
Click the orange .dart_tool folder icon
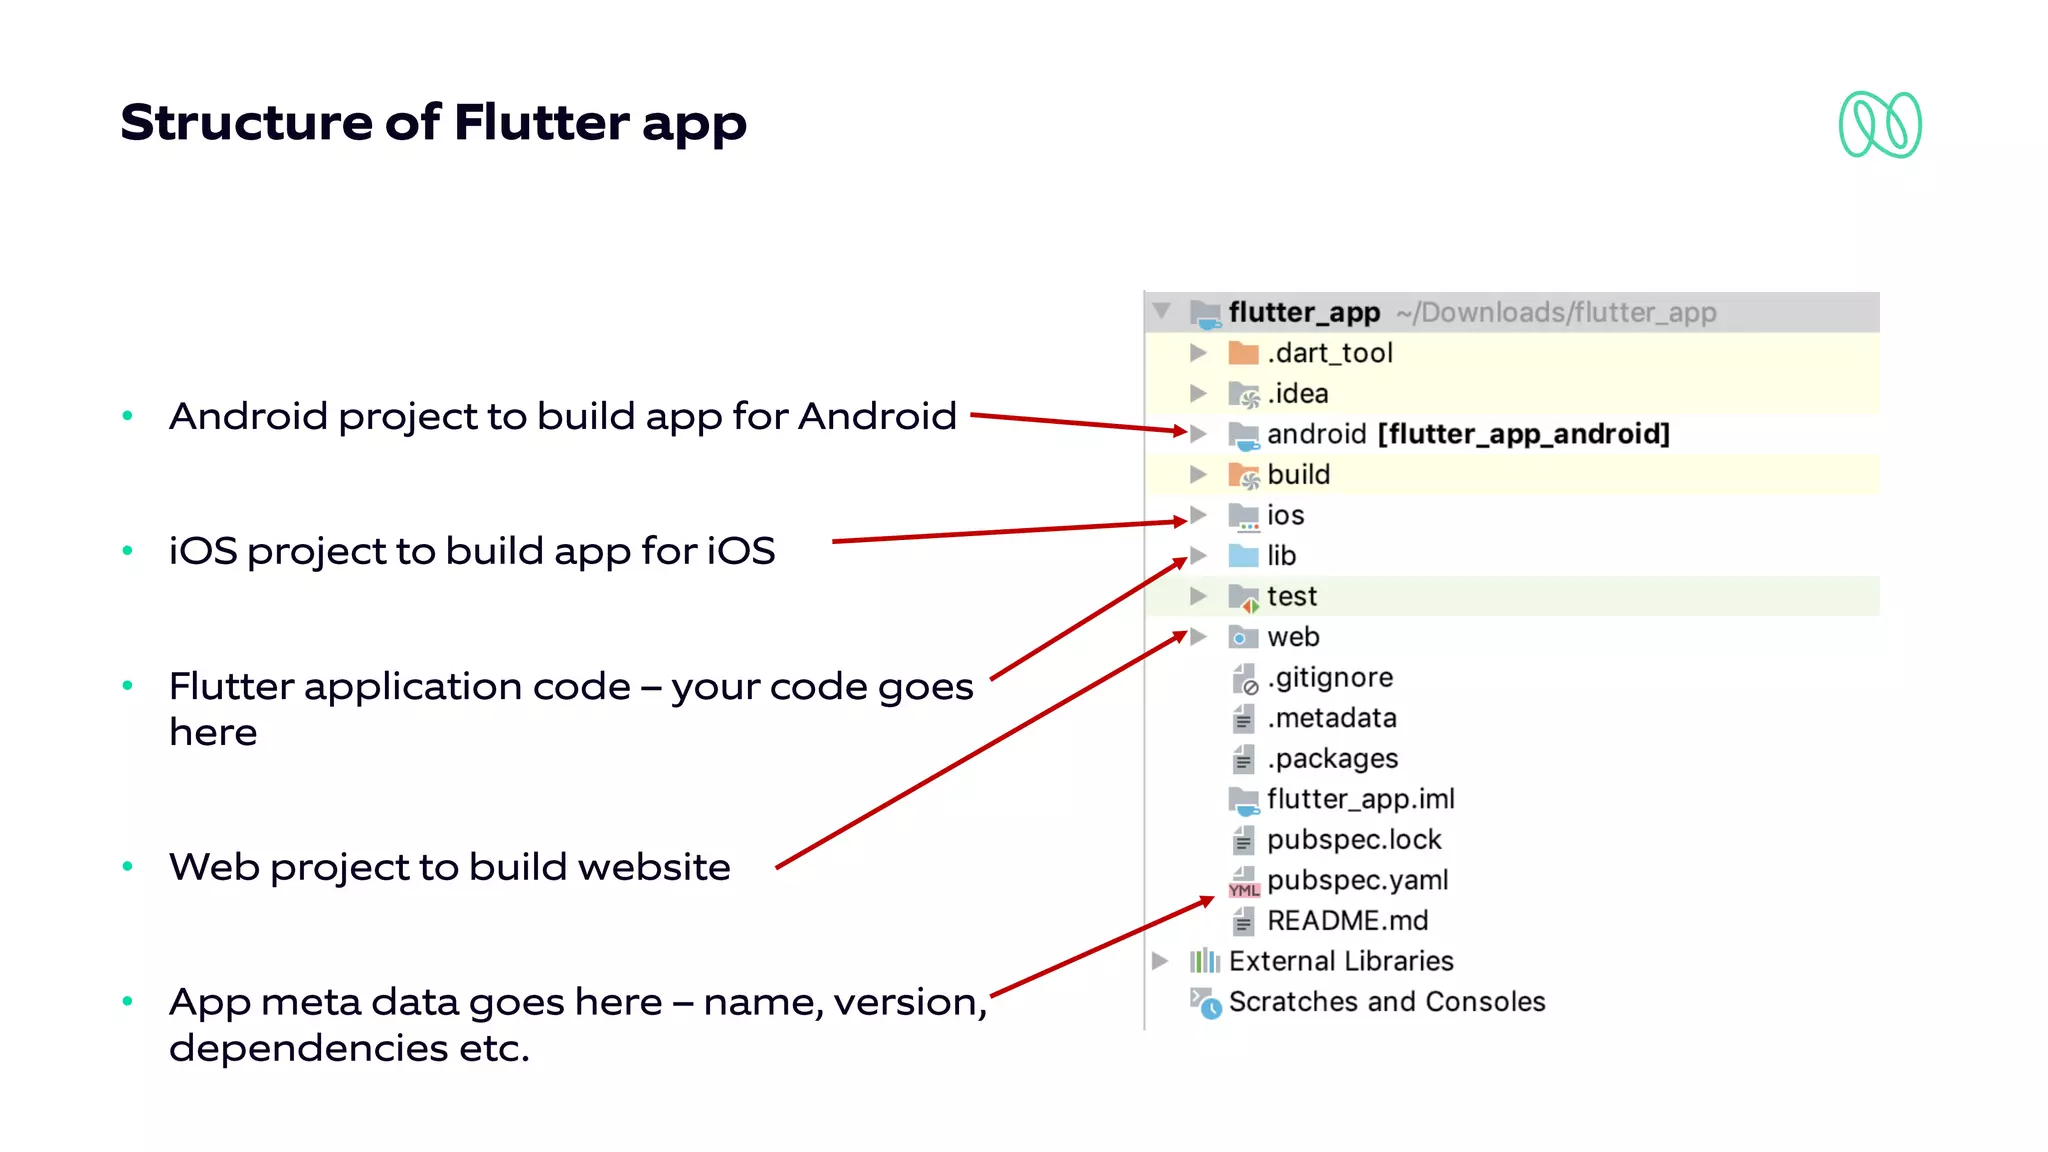point(1243,353)
